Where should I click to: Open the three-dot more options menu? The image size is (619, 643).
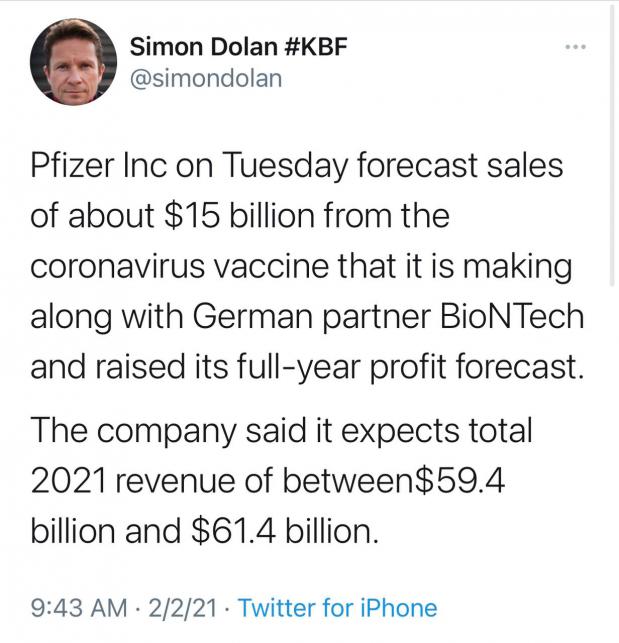coord(576,47)
